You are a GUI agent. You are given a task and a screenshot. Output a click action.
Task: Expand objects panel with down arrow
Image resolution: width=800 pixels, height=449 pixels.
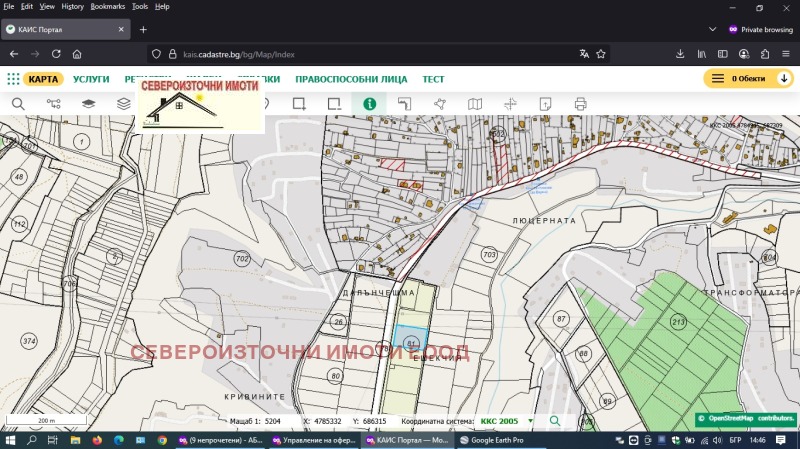click(784, 79)
